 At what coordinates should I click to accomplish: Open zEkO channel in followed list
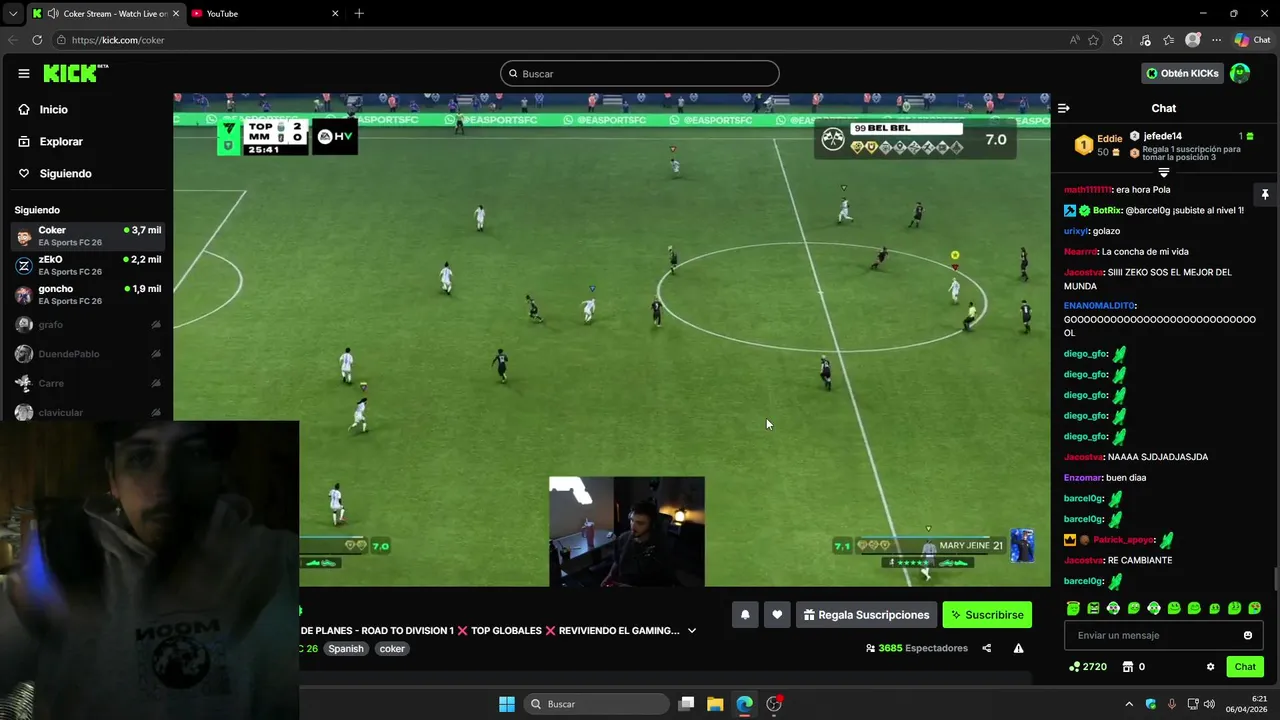coord(88,265)
